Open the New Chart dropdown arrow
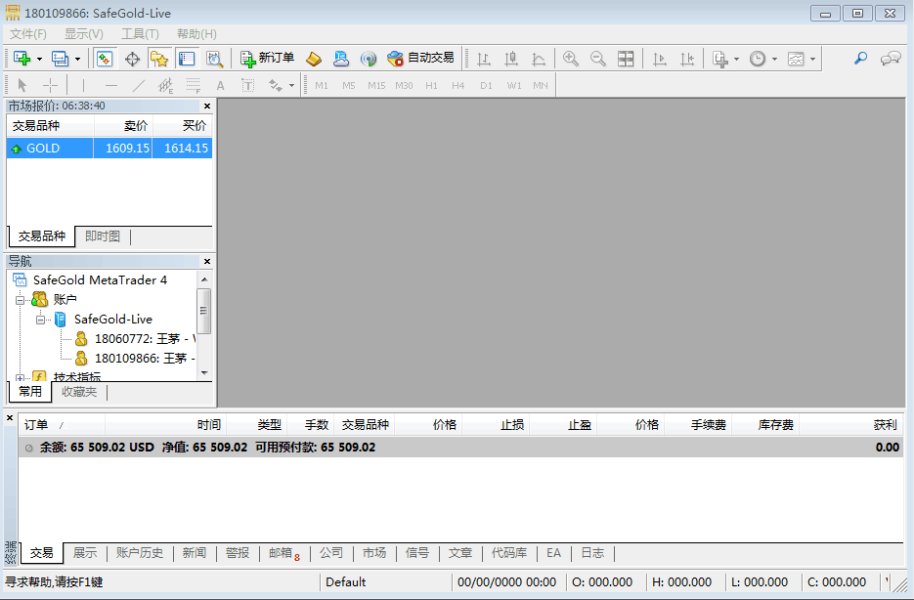914x600 pixels. pyautogui.click(x=40, y=59)
